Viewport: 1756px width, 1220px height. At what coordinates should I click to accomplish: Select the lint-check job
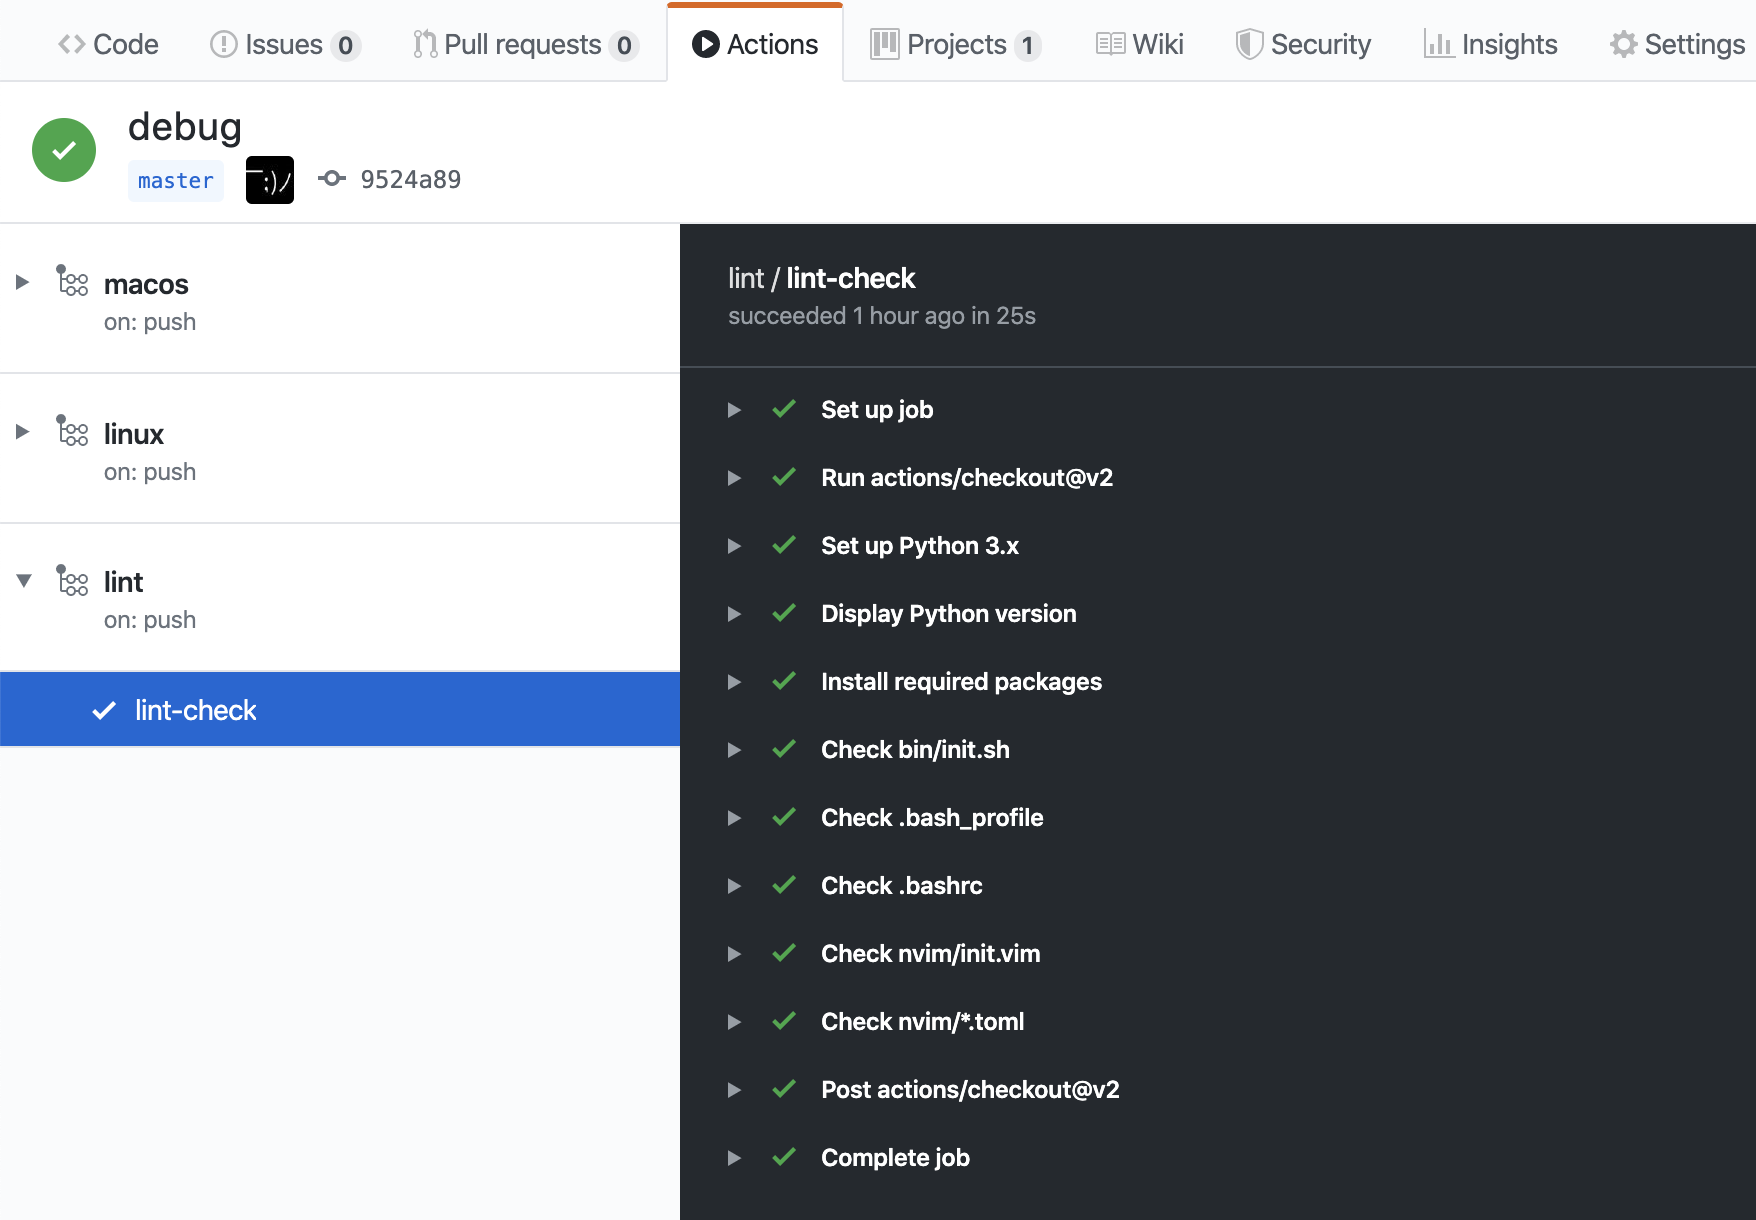(340, 710)
